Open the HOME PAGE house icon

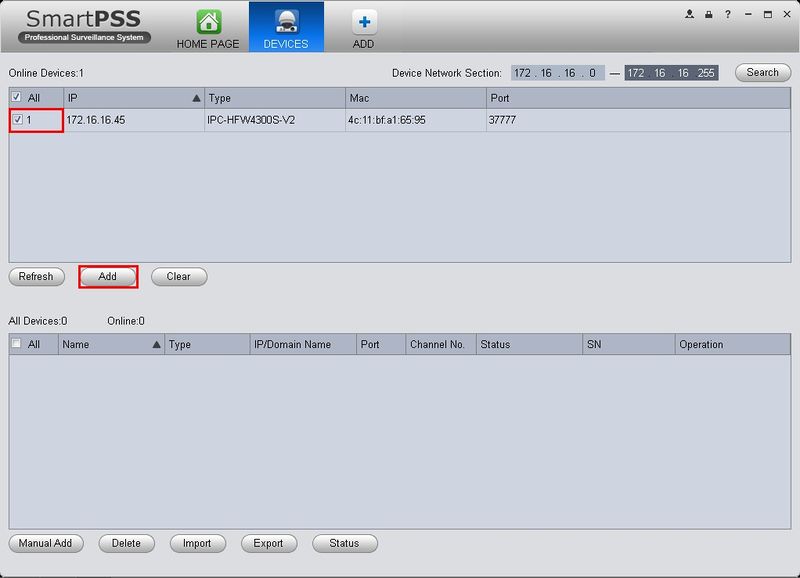point(209,21)
